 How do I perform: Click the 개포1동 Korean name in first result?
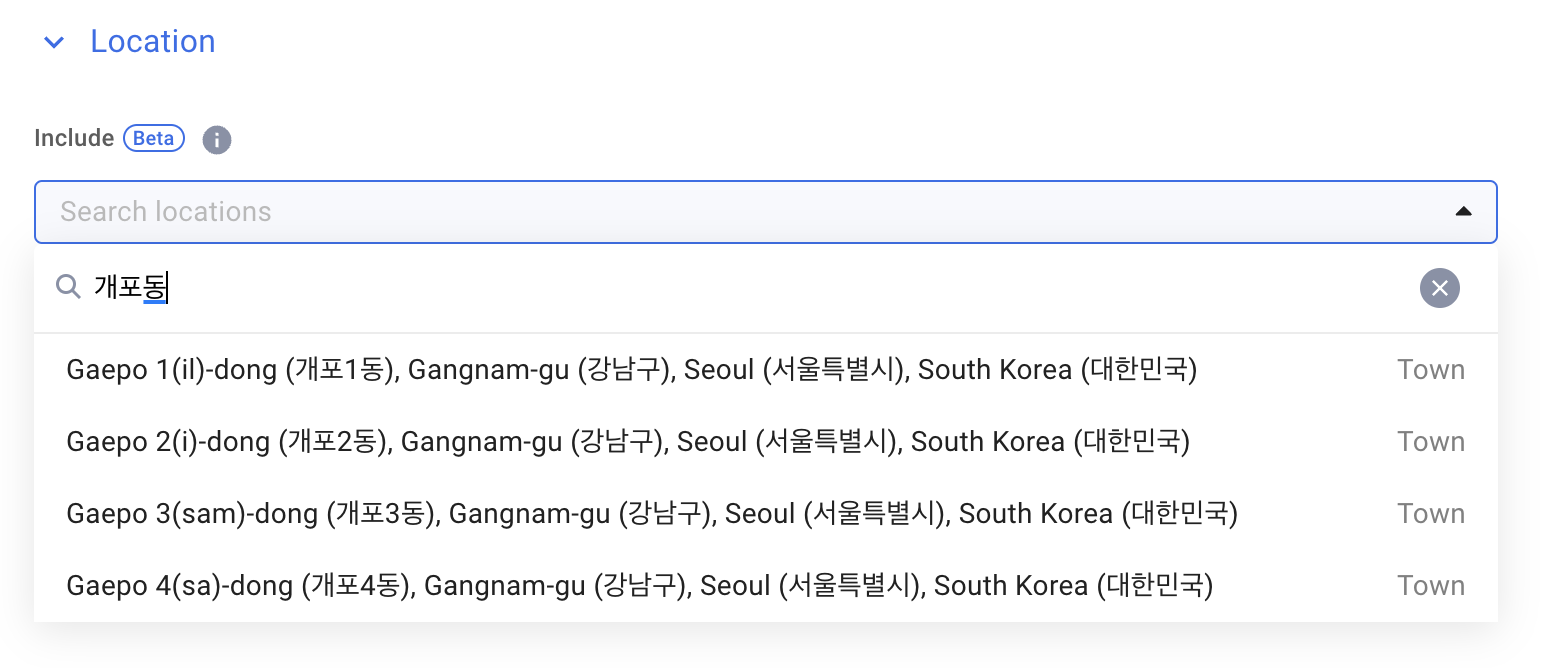343,370
